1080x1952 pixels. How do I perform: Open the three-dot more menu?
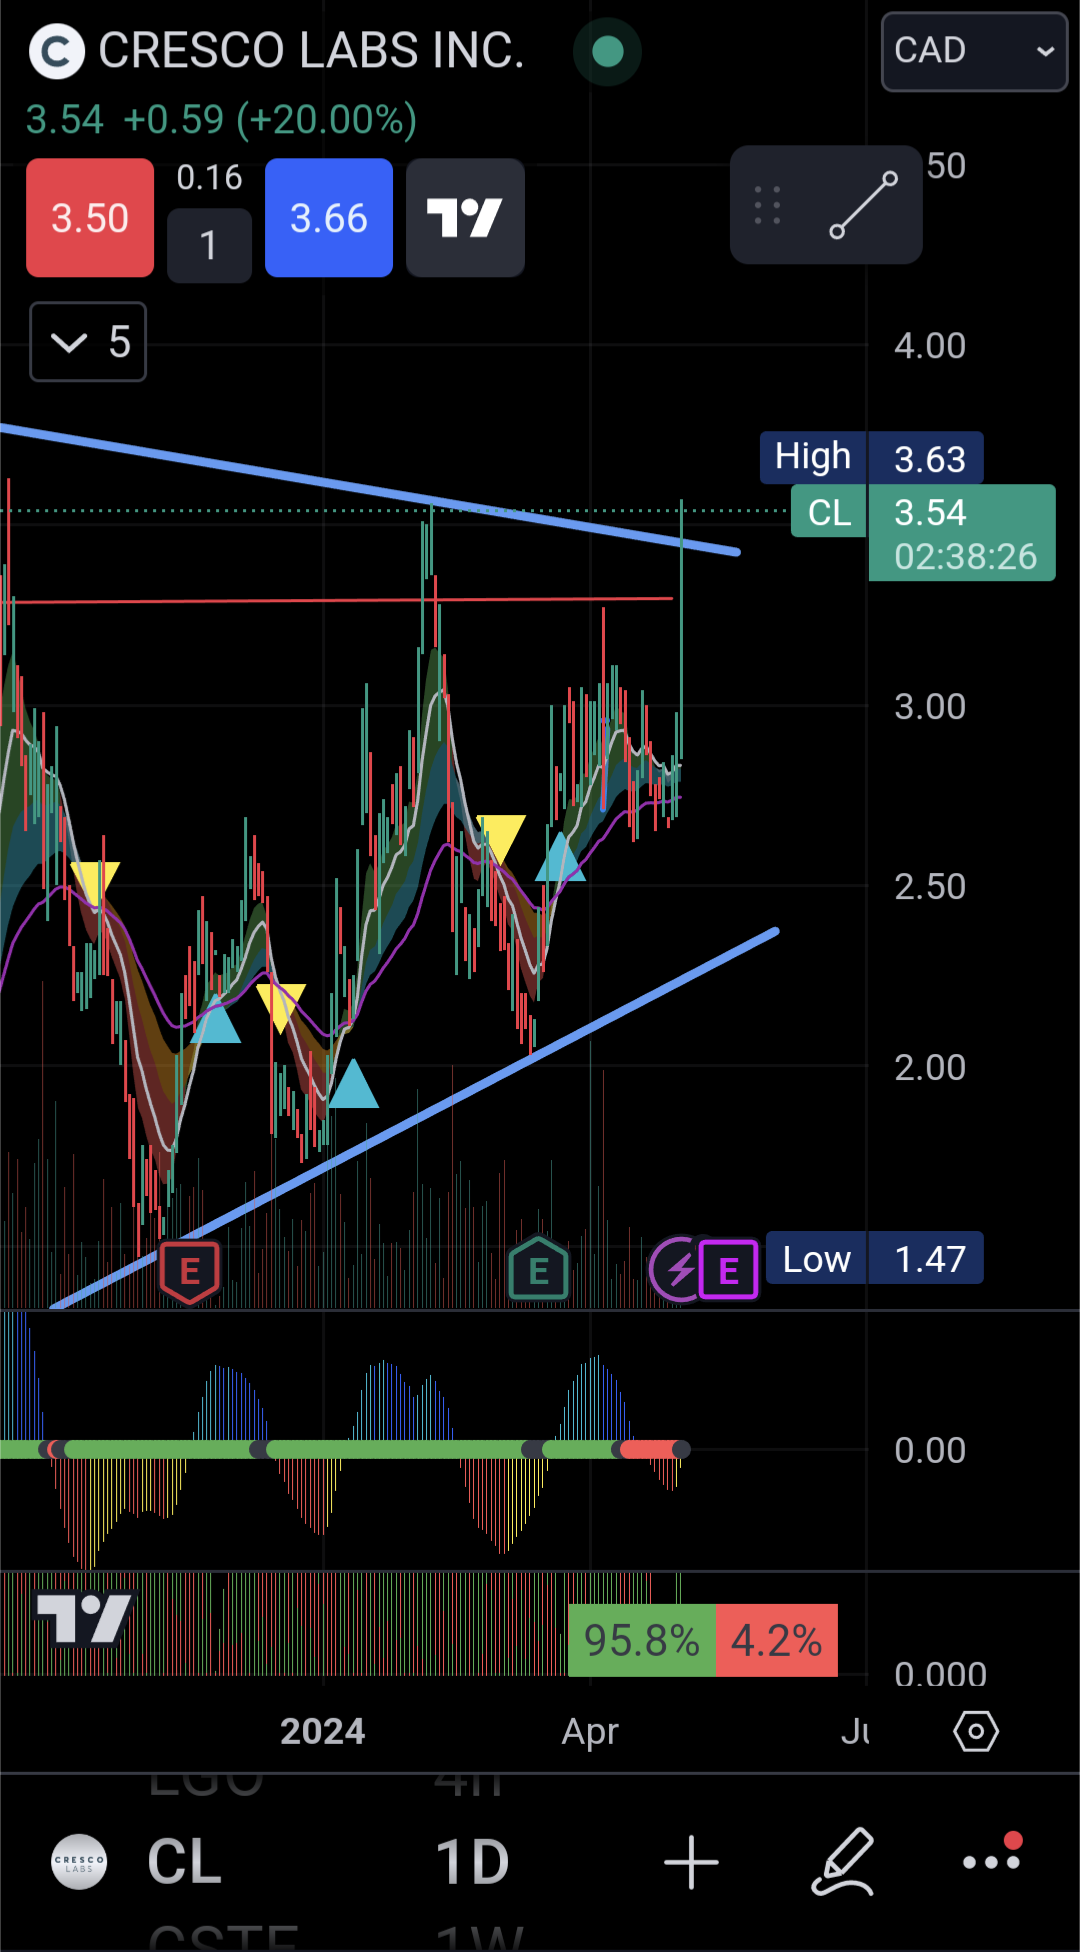(991, 1860)
